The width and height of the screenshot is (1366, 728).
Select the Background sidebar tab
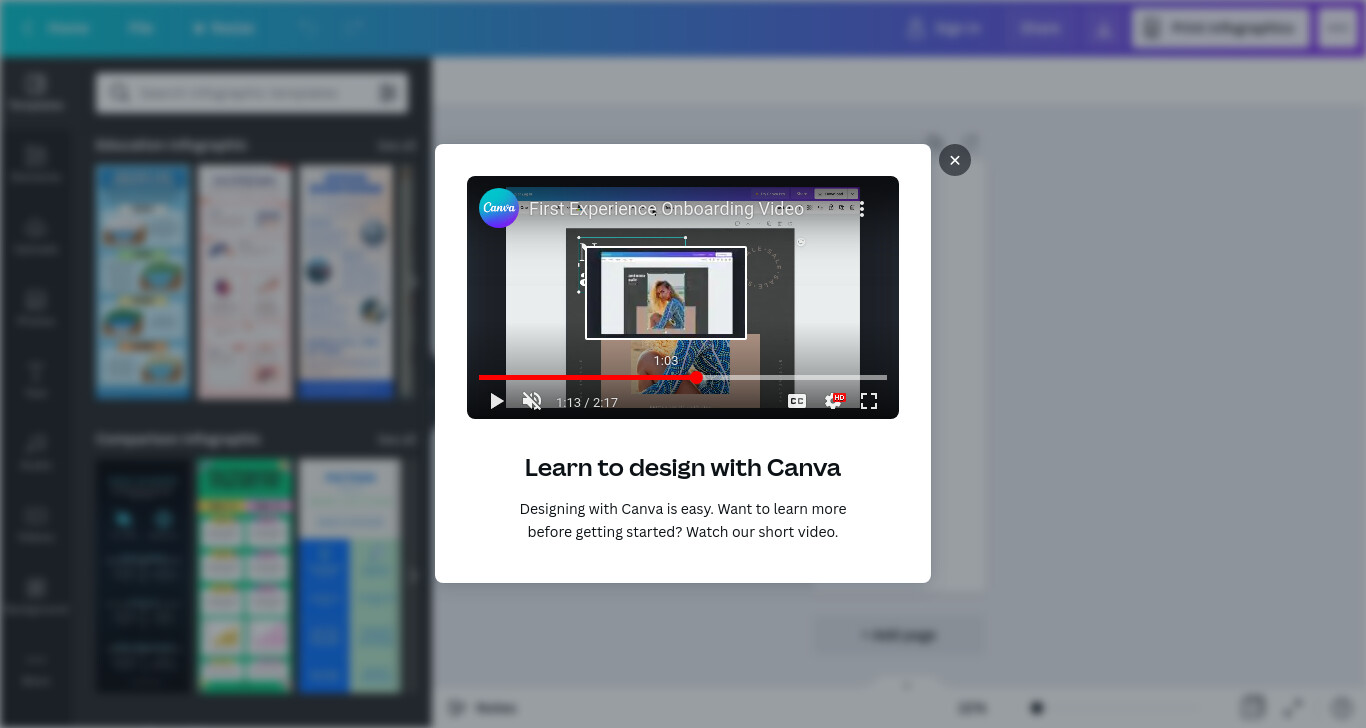click(36, 596)
